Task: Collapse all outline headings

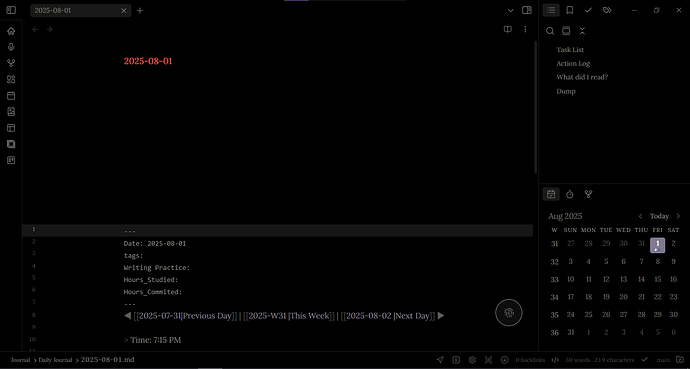Action: point(582,31)
